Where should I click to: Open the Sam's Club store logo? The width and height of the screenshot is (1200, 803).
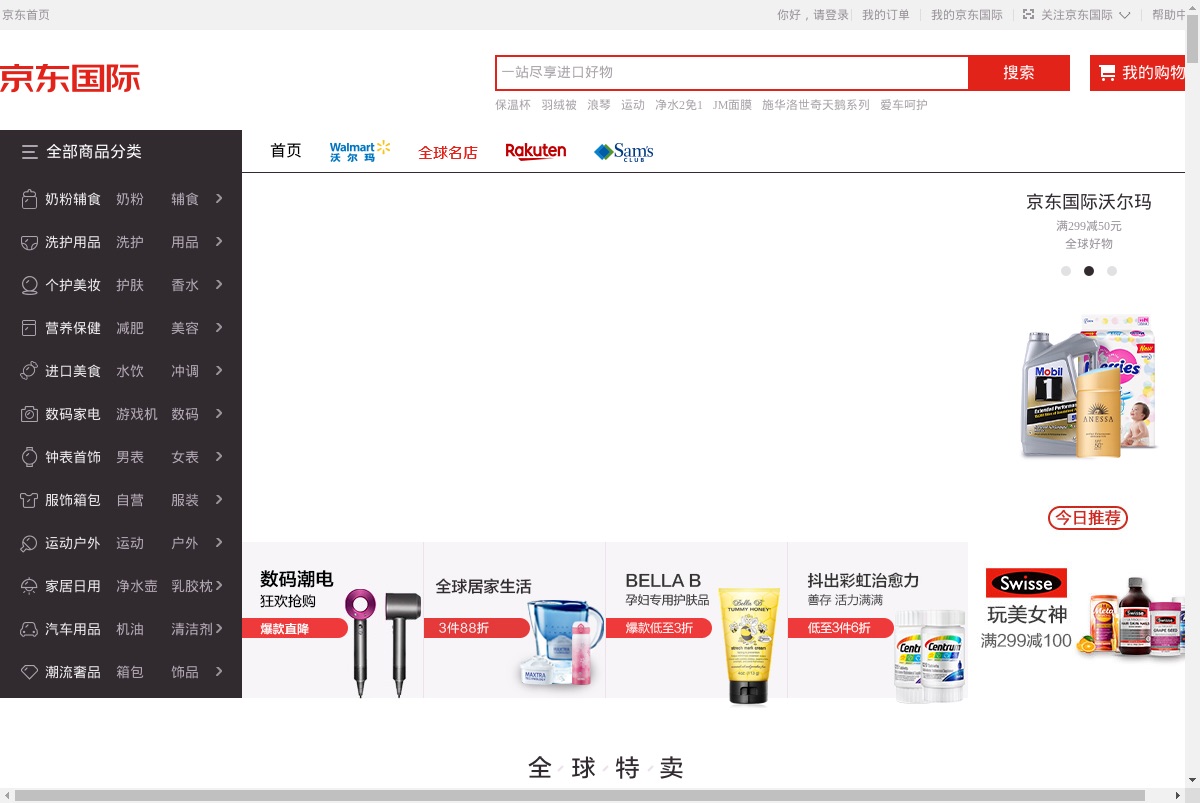(x=624, y=152)
